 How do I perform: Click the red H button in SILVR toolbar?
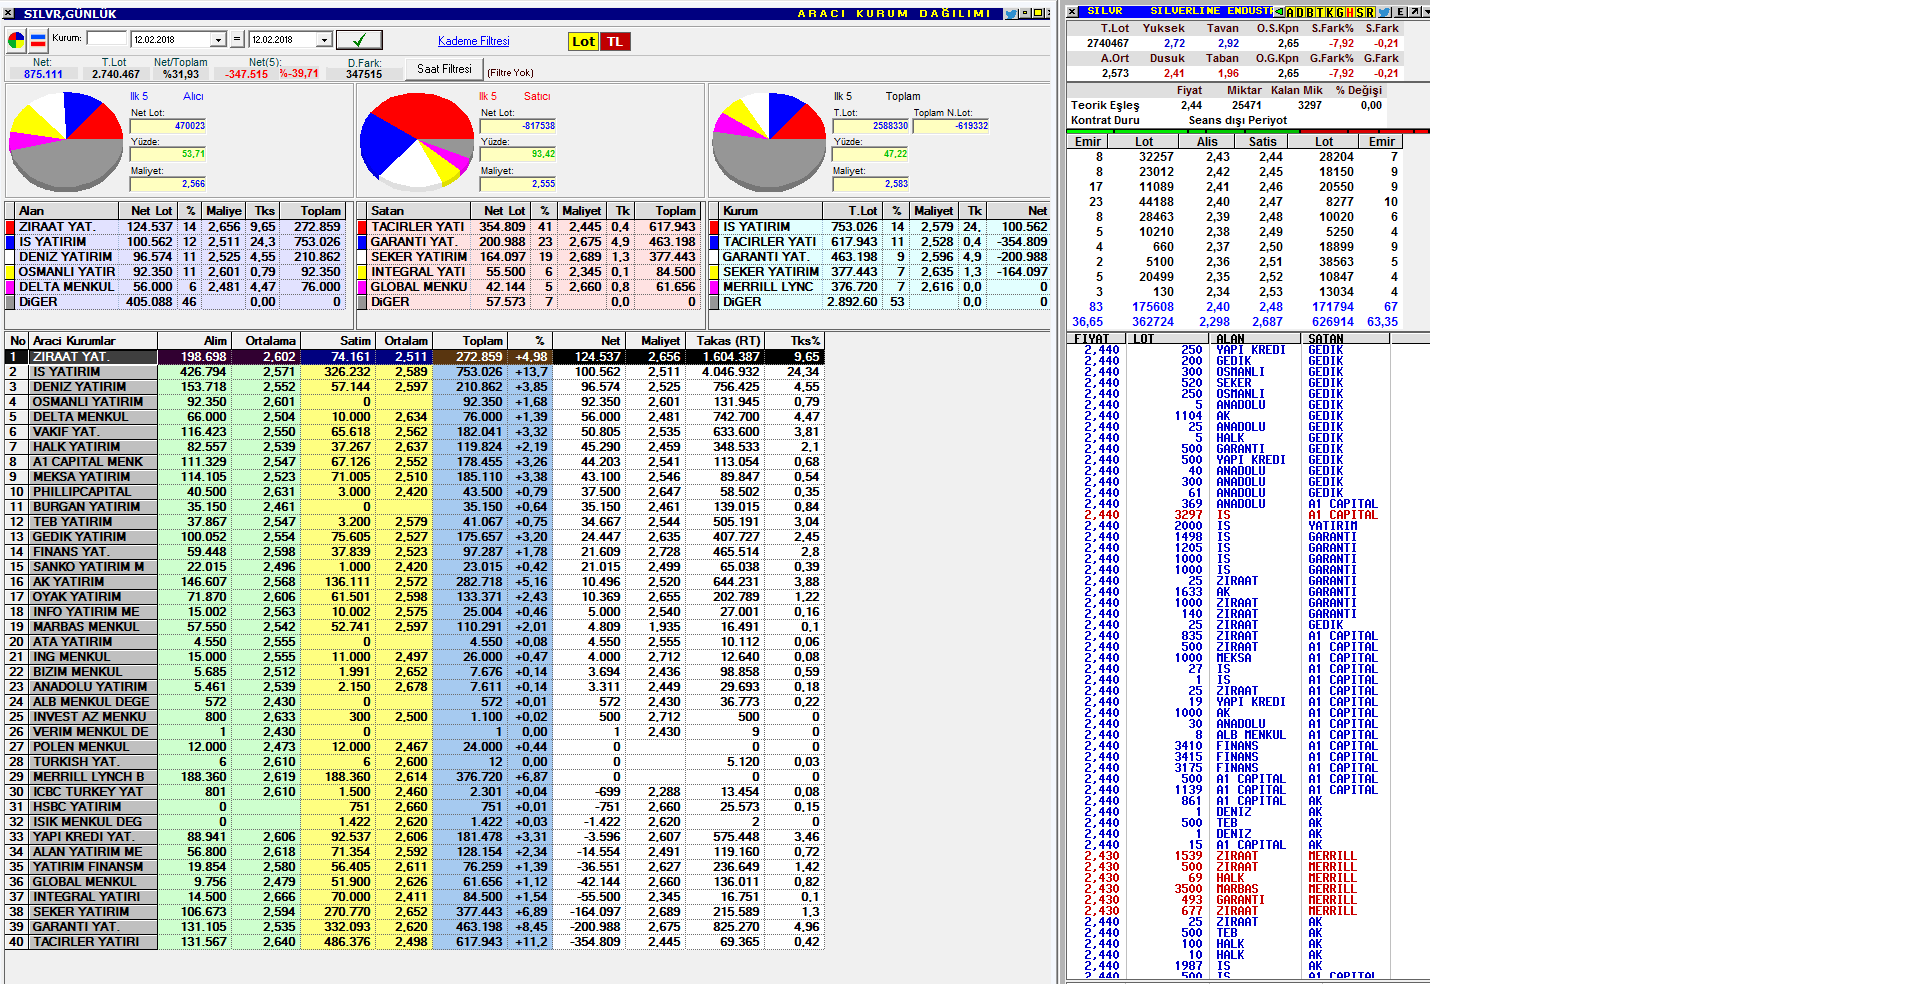[1350, 12]
